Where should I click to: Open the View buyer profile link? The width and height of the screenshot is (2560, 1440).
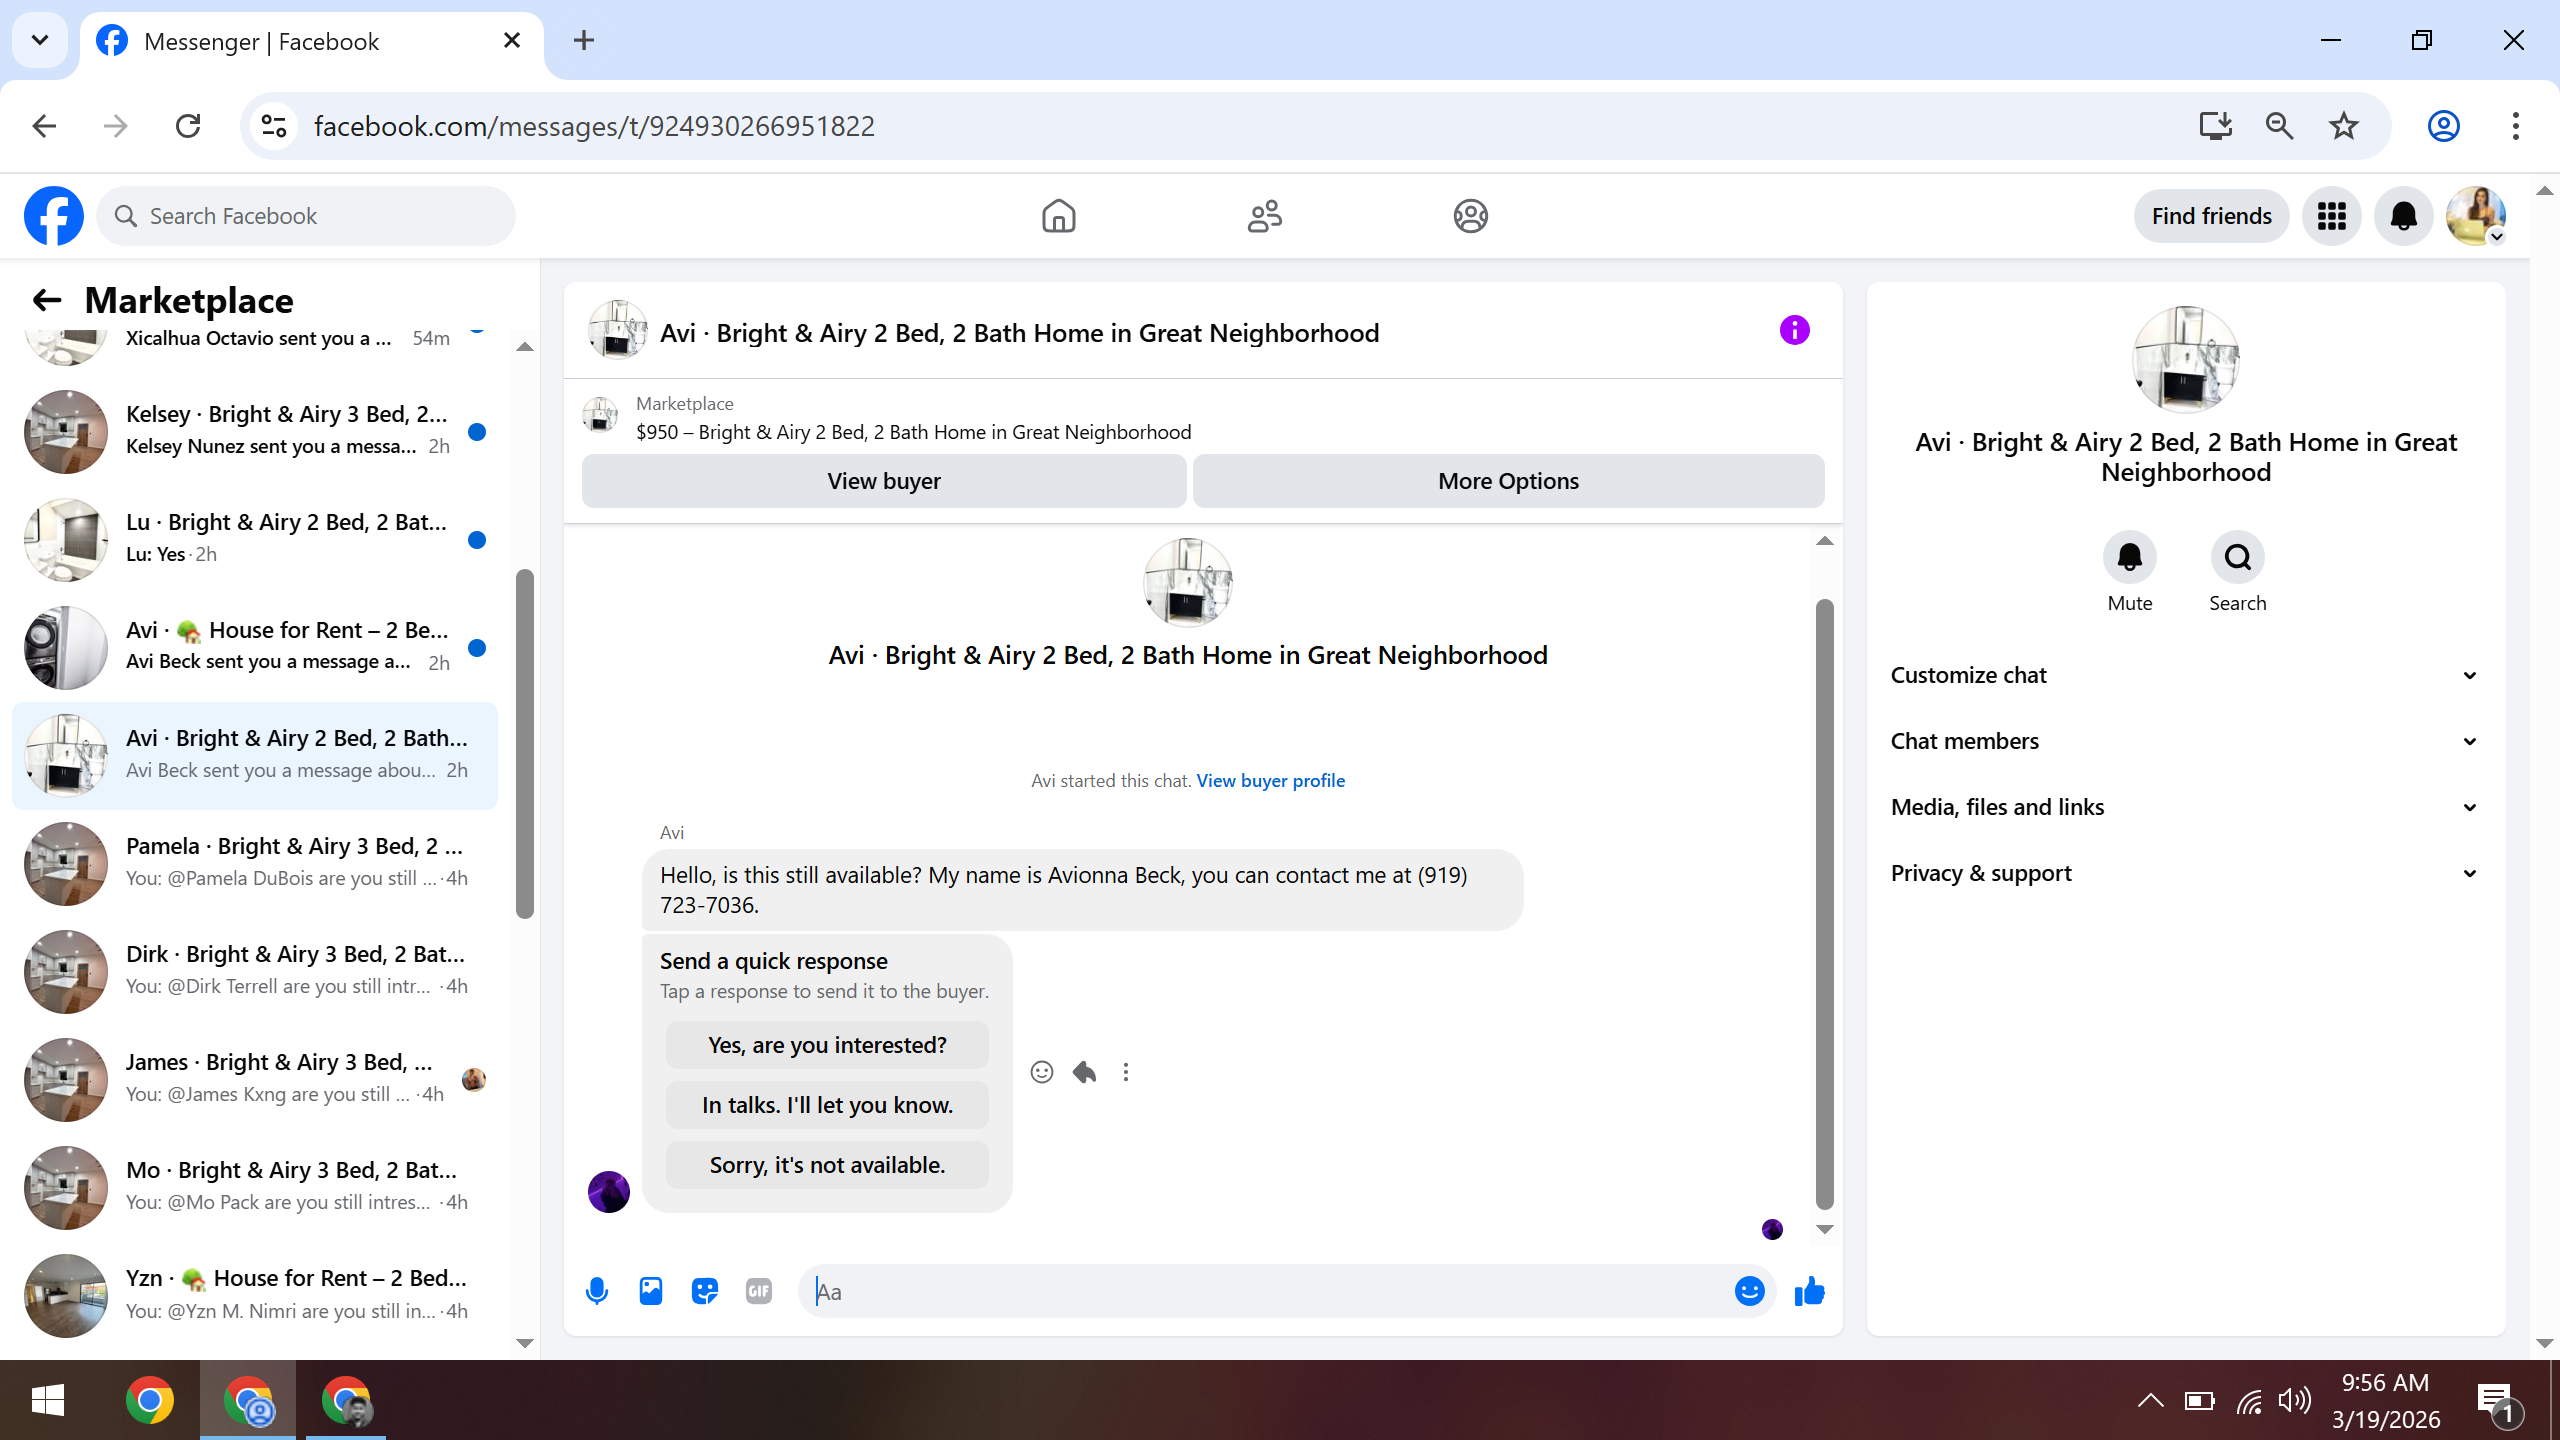tap(1270, 781)
